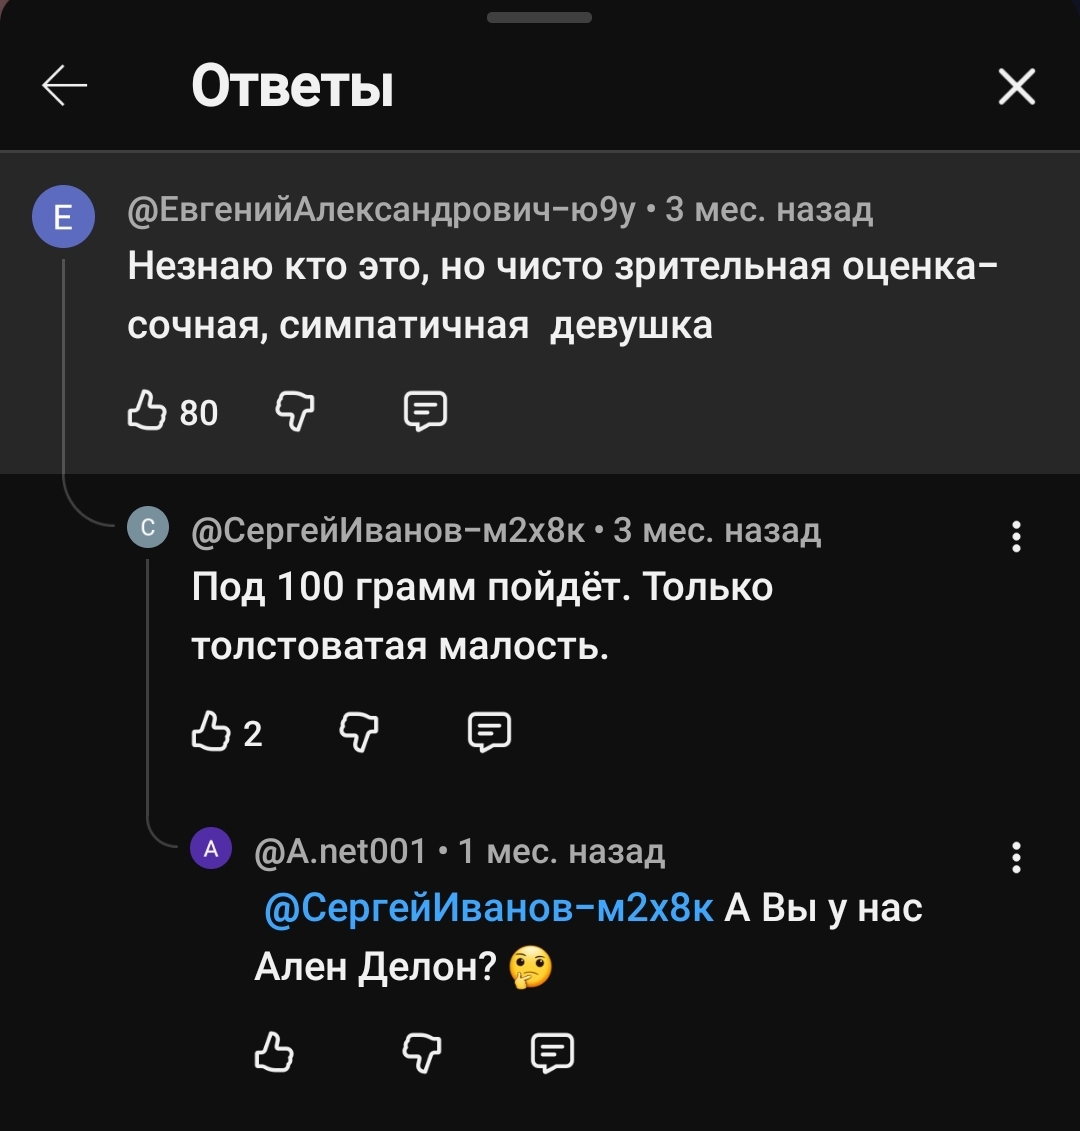Reply to ЕвгенийАлександрович's comment
Viewport: 1080px width, 1131px height.
coord(424,411)
